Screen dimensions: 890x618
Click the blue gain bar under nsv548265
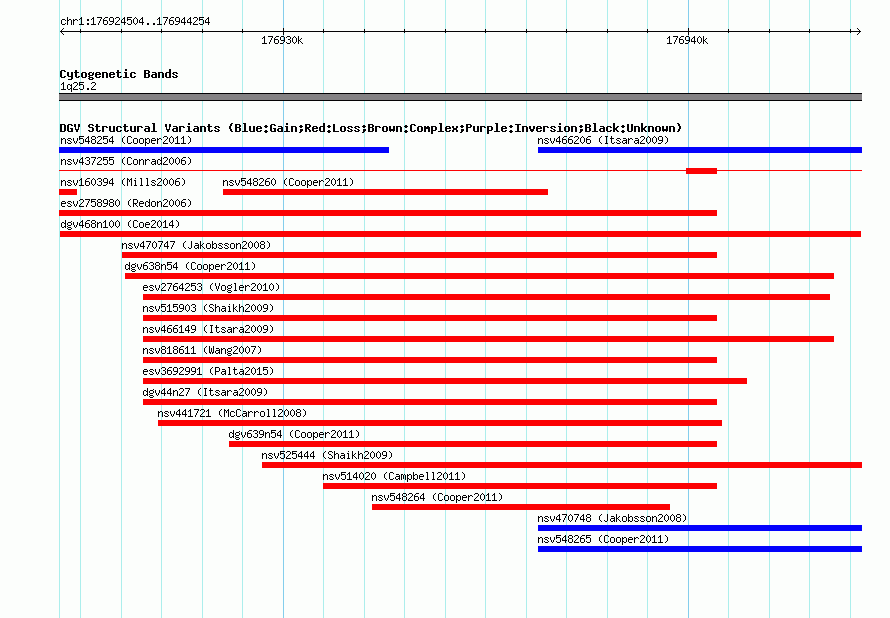point(700,549)
